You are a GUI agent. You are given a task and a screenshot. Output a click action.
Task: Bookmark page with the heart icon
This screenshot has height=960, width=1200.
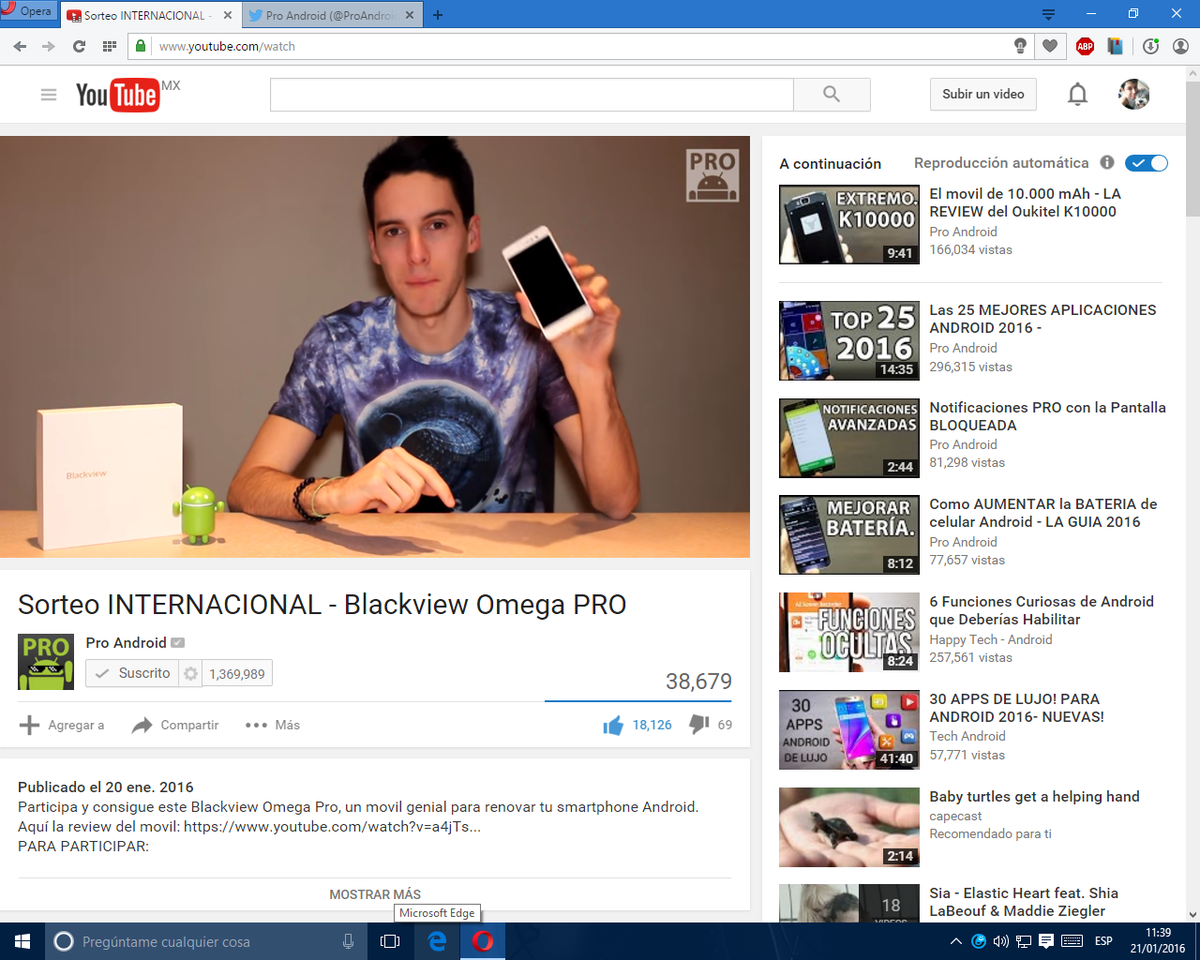[1049, 46]
